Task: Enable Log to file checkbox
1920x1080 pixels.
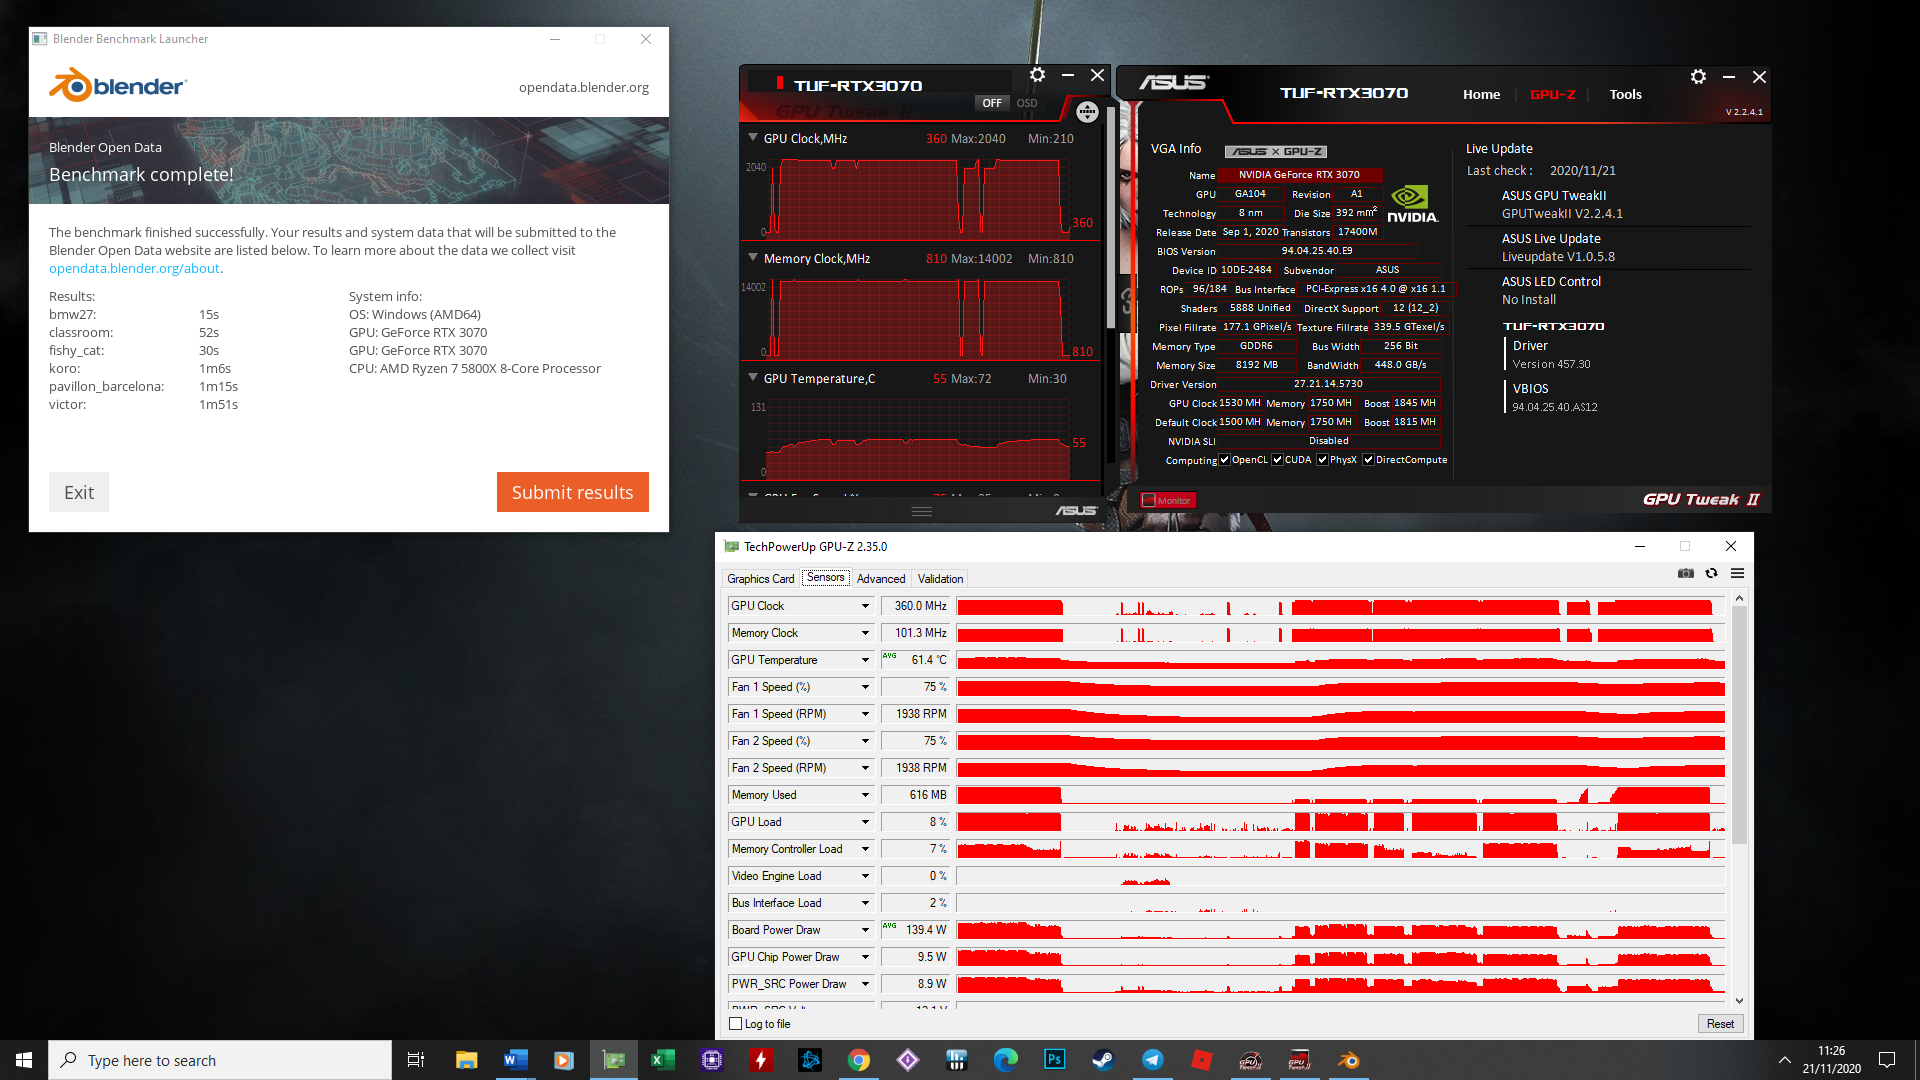Action: click(x=736, y=1024)
